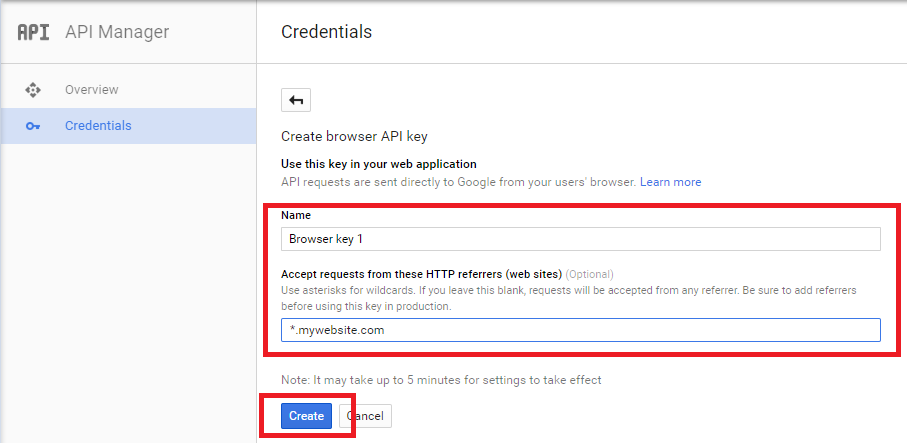This screenshot has width=907, height=443.
Task: Click the wildcard asterisks help text
Action: tap(569, 298)
